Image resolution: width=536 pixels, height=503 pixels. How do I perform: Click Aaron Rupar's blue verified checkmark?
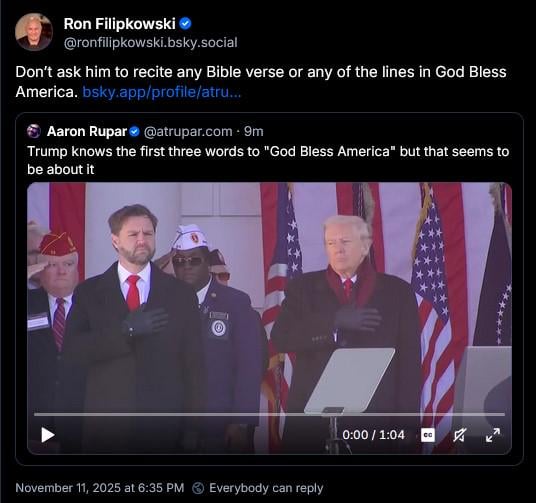tap(135, 132)
